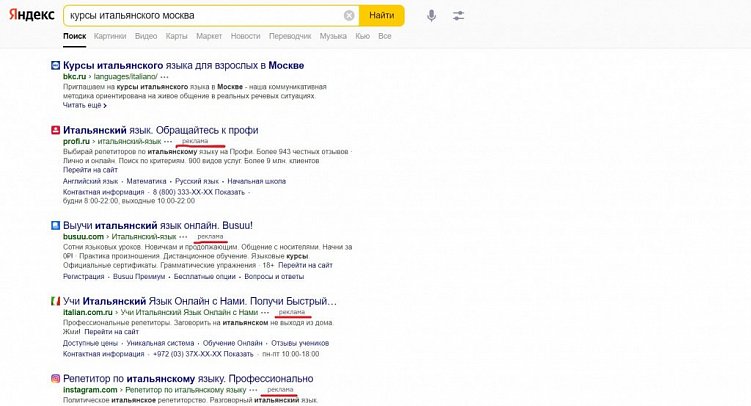Open result Итальянский язык. Обращайтесь к профи
Screen dimensions: 751x406
click(161, 130)
